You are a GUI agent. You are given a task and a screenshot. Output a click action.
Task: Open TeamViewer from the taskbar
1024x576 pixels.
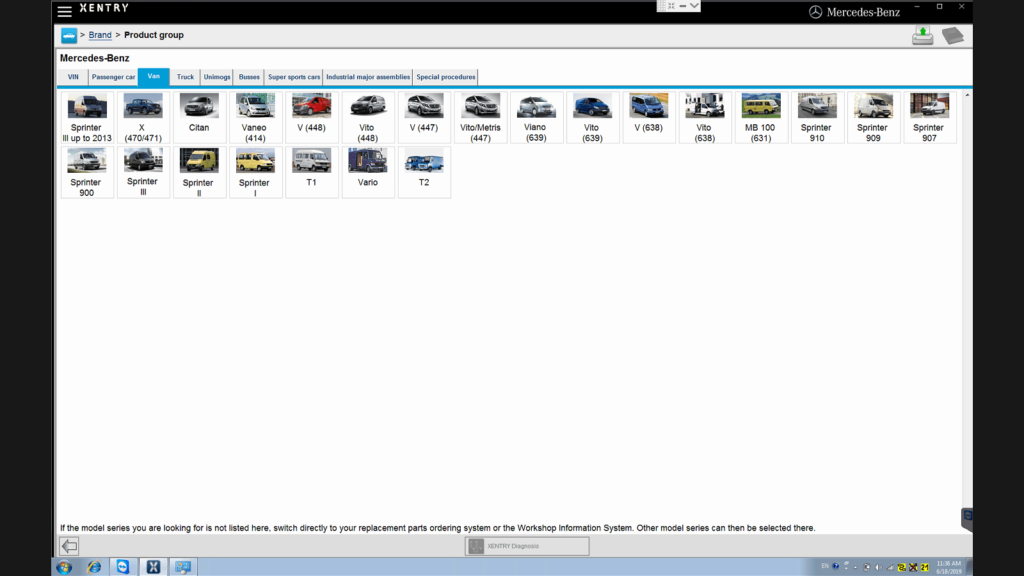coord(123,567)
